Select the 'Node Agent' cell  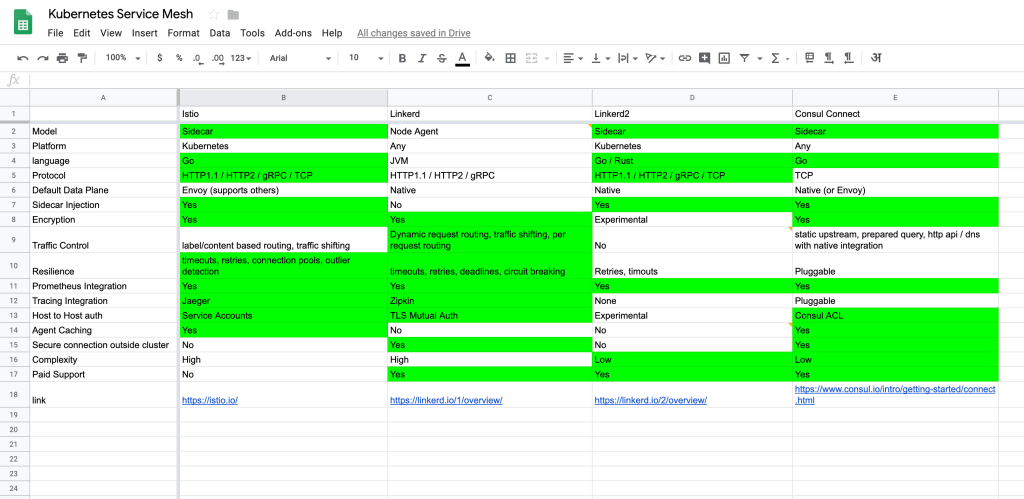(x=490, y=131)
